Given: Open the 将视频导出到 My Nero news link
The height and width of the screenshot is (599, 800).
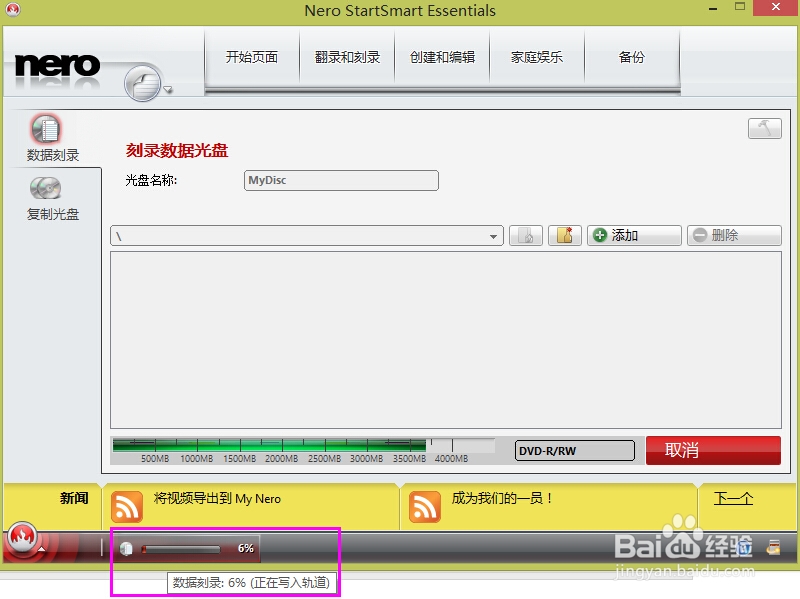Looking at the screenshot, I should pyautogui.click(x=217, y=498).
